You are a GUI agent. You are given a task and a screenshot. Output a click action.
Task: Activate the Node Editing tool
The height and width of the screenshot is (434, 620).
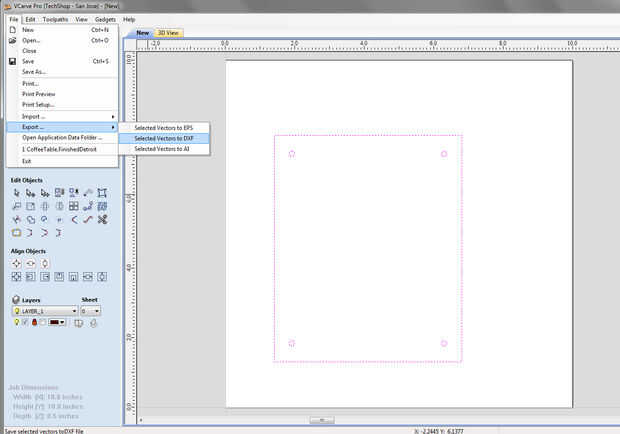[30, 193]
